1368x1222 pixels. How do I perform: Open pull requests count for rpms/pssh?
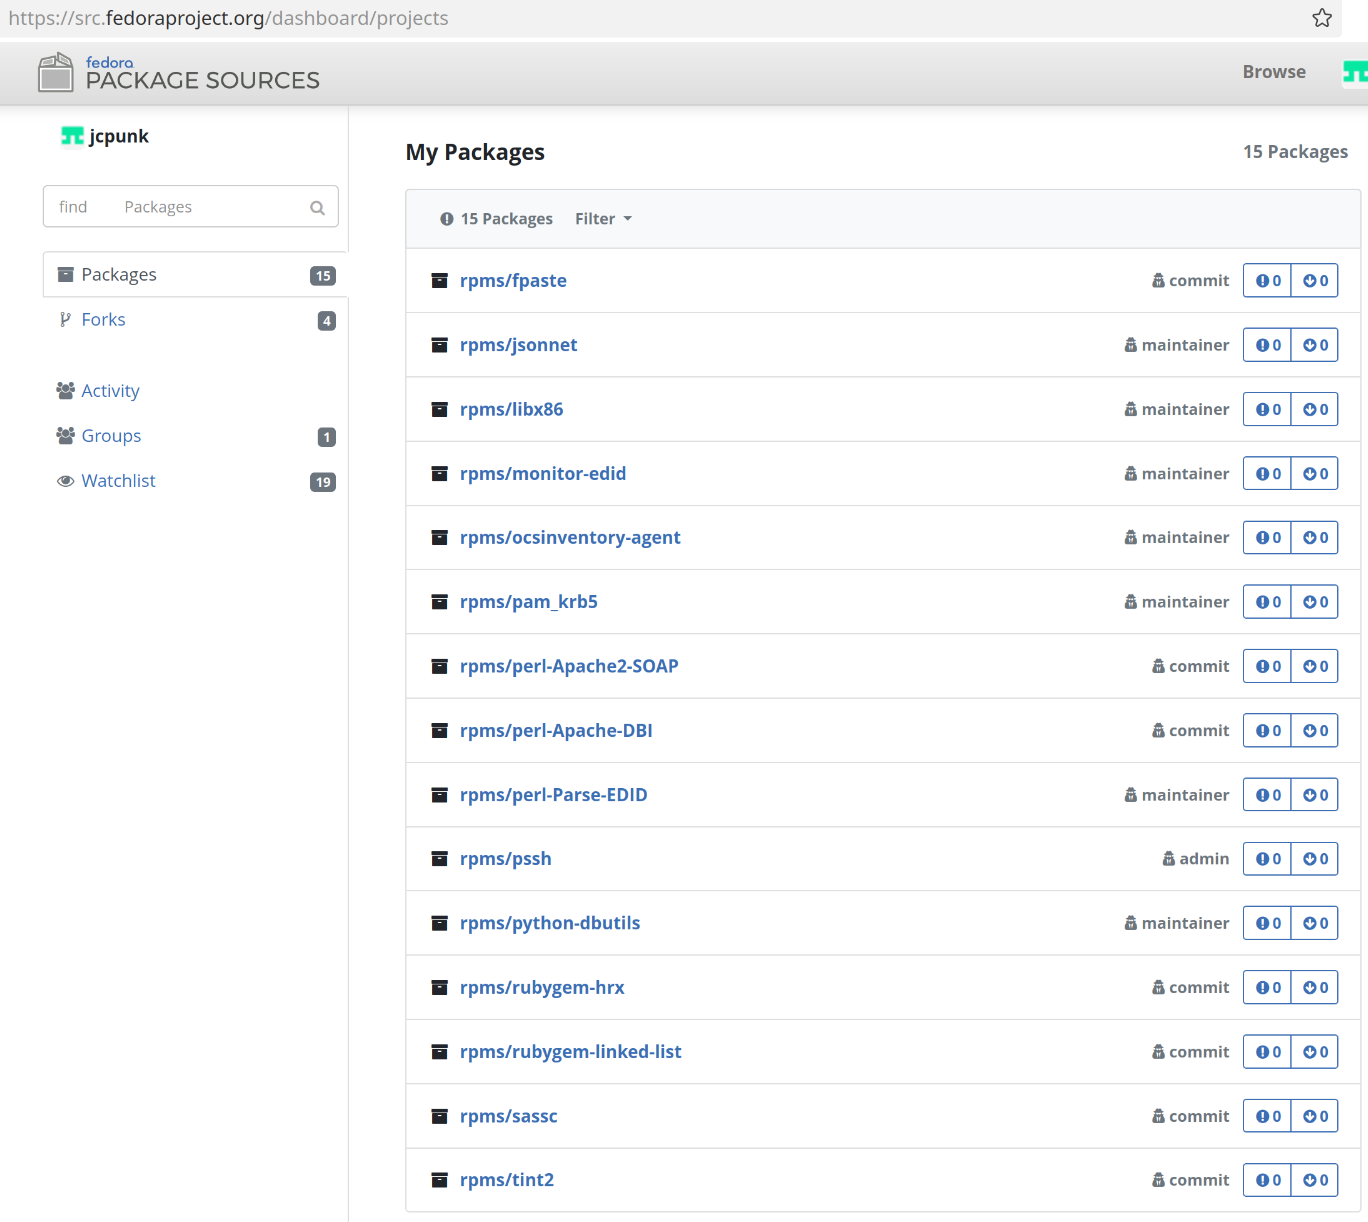click(1314, 859)
